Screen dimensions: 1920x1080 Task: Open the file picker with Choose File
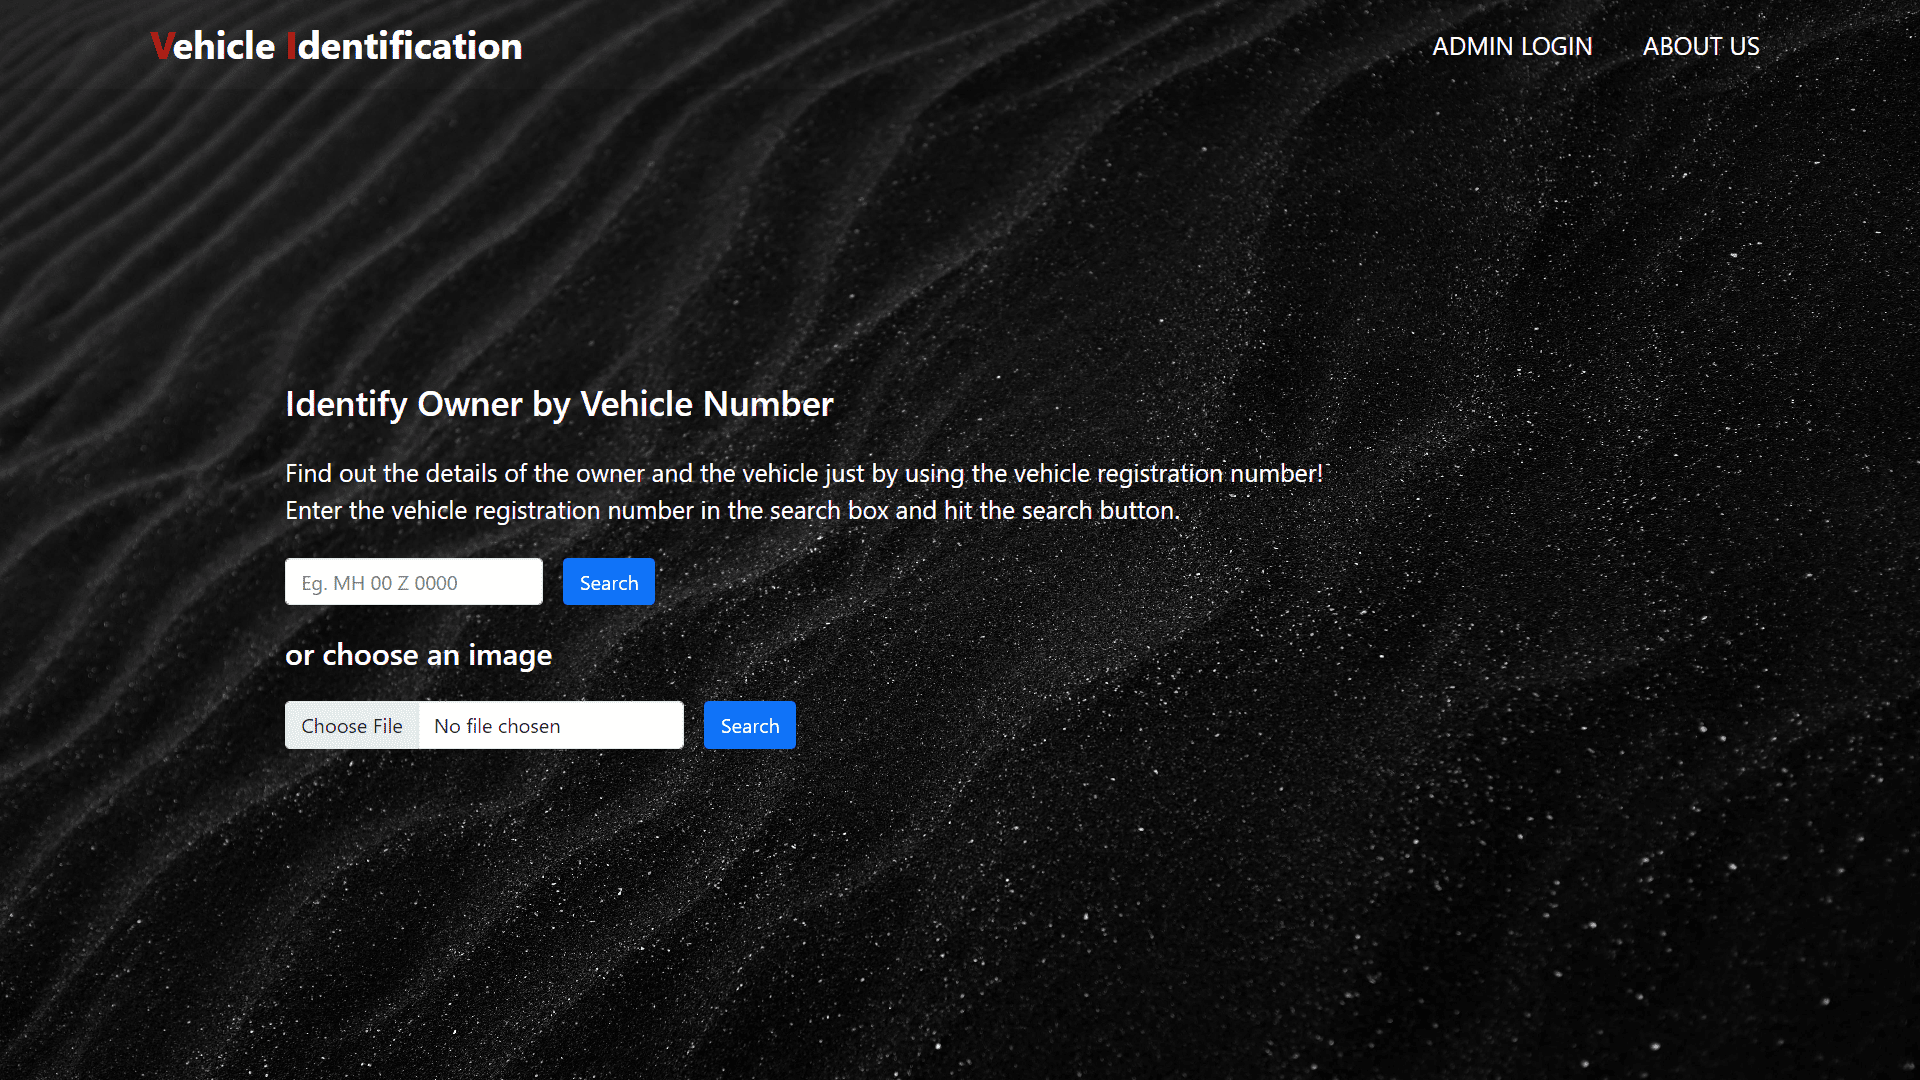[x=352, y=725]
